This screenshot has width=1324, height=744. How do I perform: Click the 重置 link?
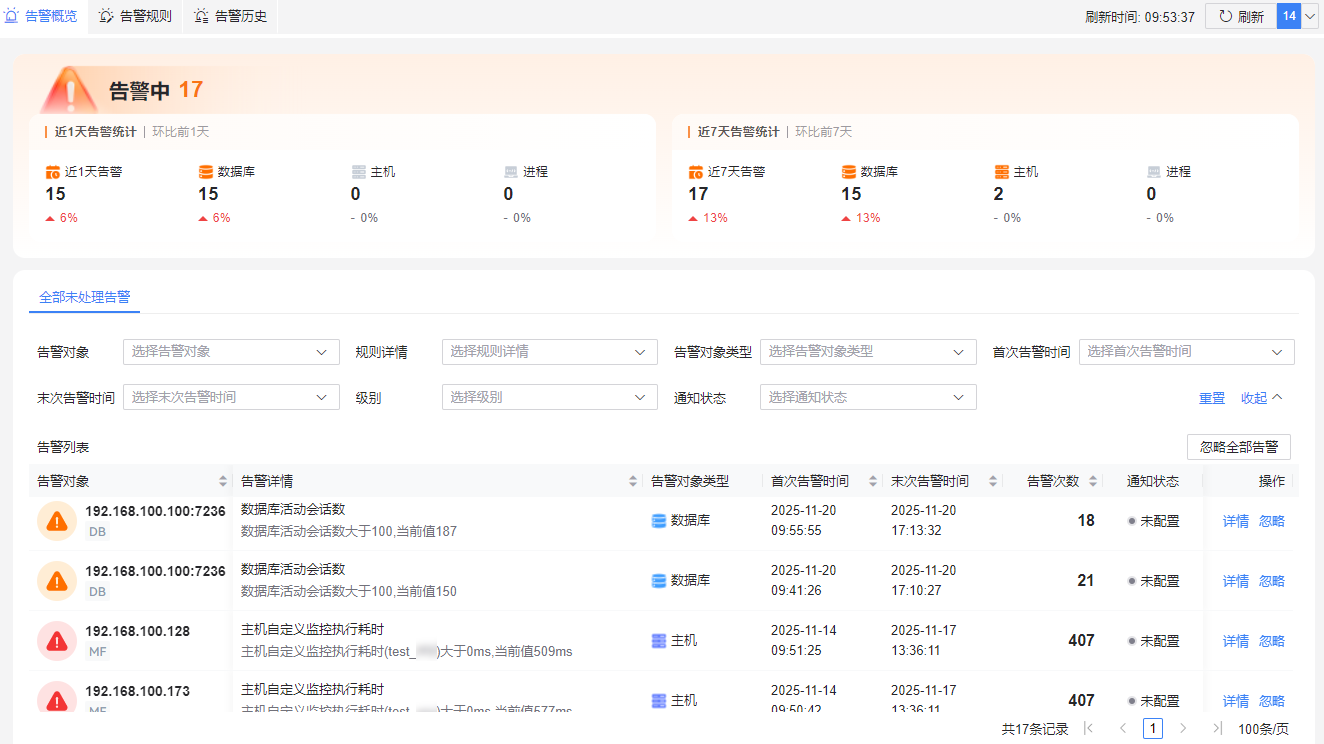click(x=1212, y=398)
